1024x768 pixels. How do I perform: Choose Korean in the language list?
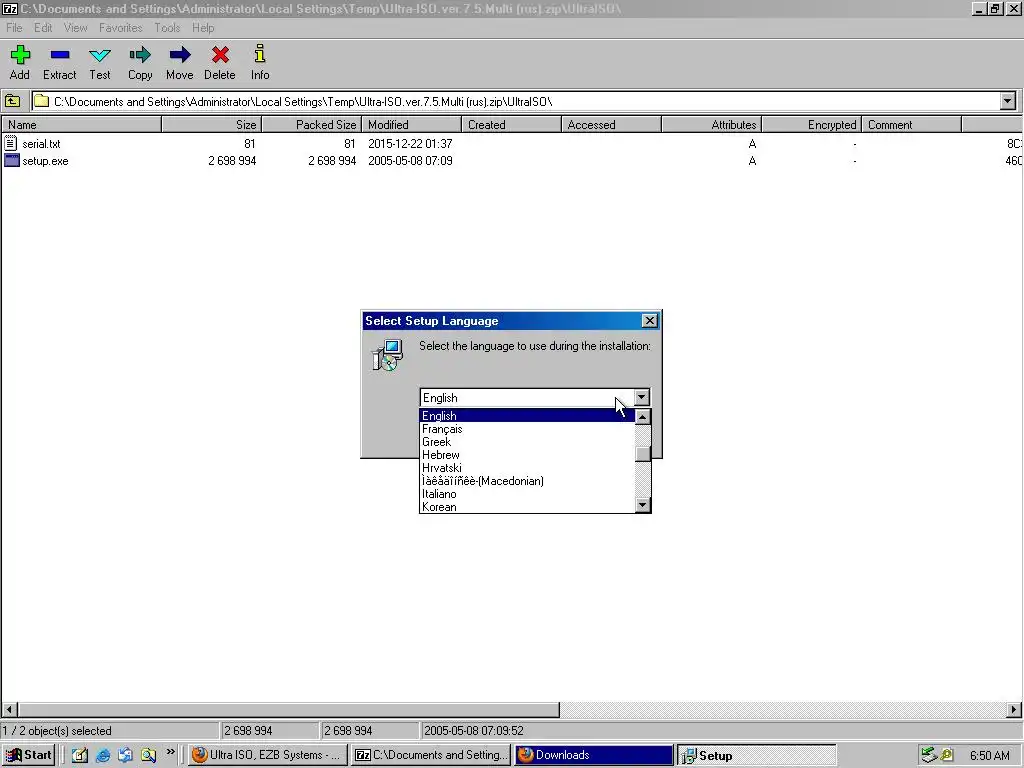pos(526,507)
